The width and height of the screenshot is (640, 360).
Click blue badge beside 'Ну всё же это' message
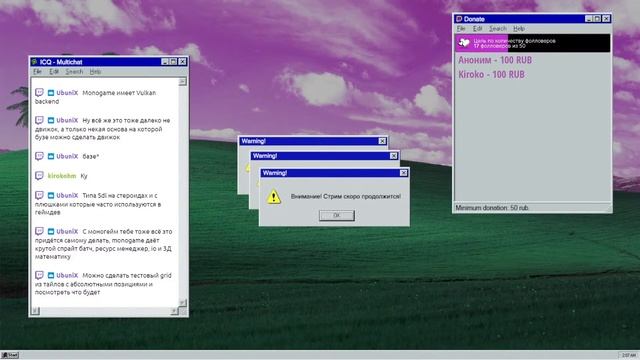click(51, 120)
